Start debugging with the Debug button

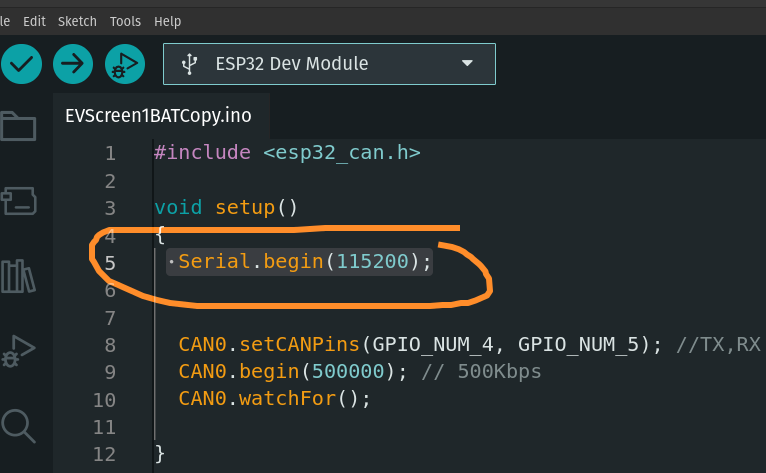pos(124,65)
